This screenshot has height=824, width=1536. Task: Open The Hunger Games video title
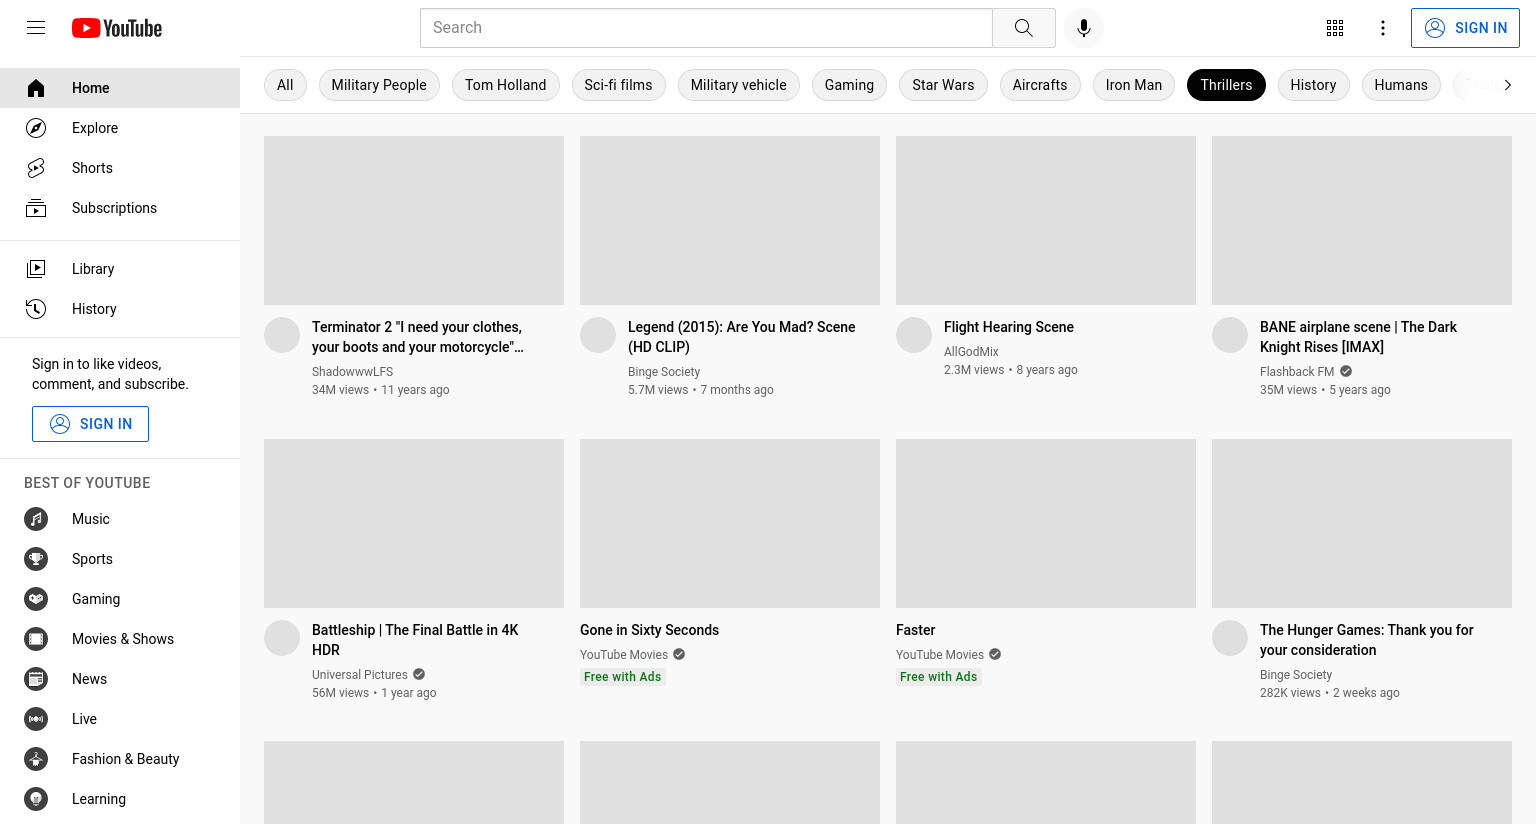[1367, 640]
